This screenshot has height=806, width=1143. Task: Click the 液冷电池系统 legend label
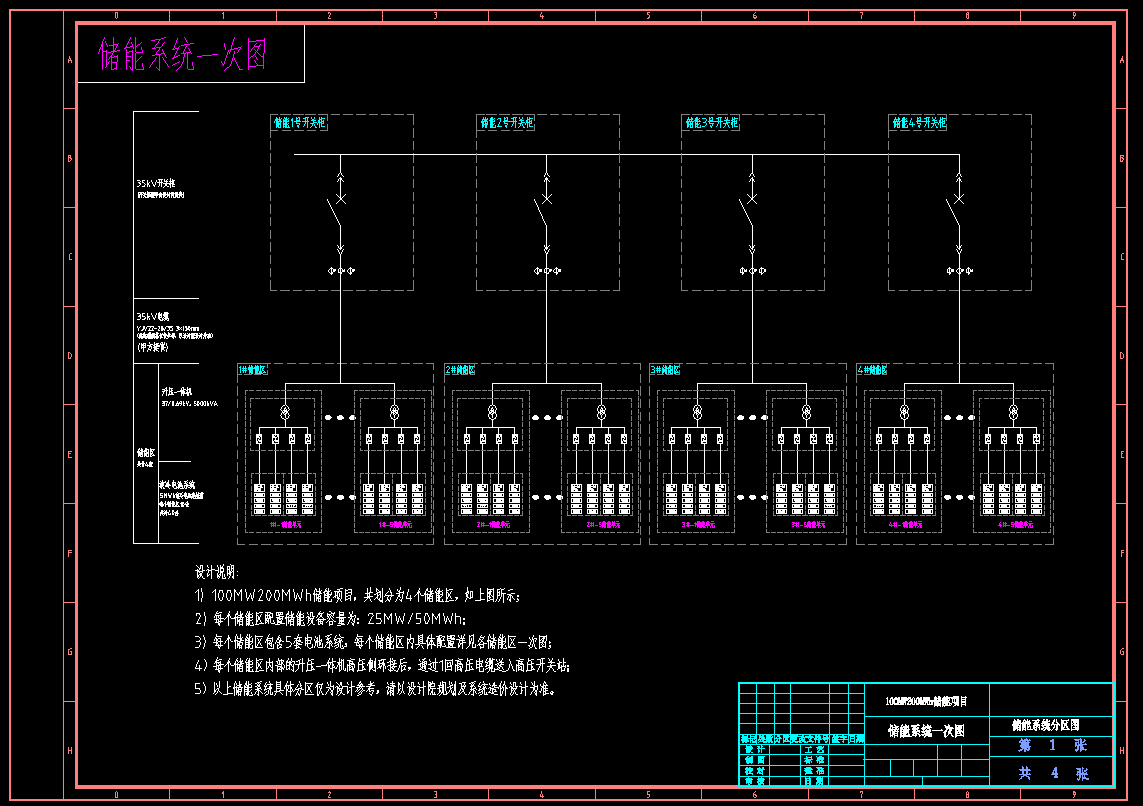[x=177, y=485]
